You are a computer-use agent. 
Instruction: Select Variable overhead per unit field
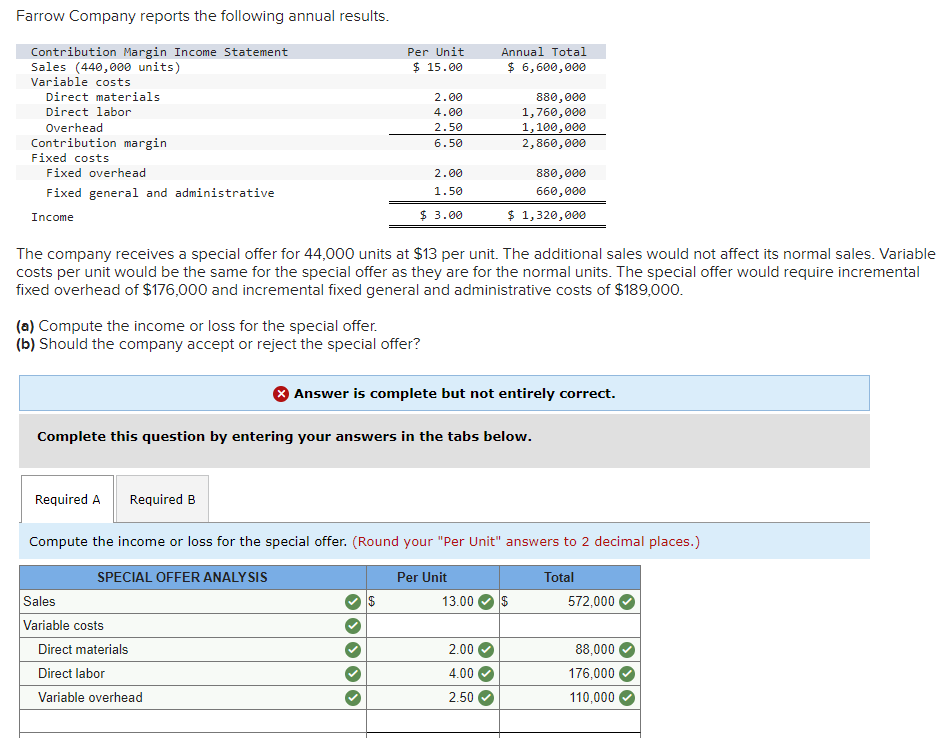pos(433,698)
